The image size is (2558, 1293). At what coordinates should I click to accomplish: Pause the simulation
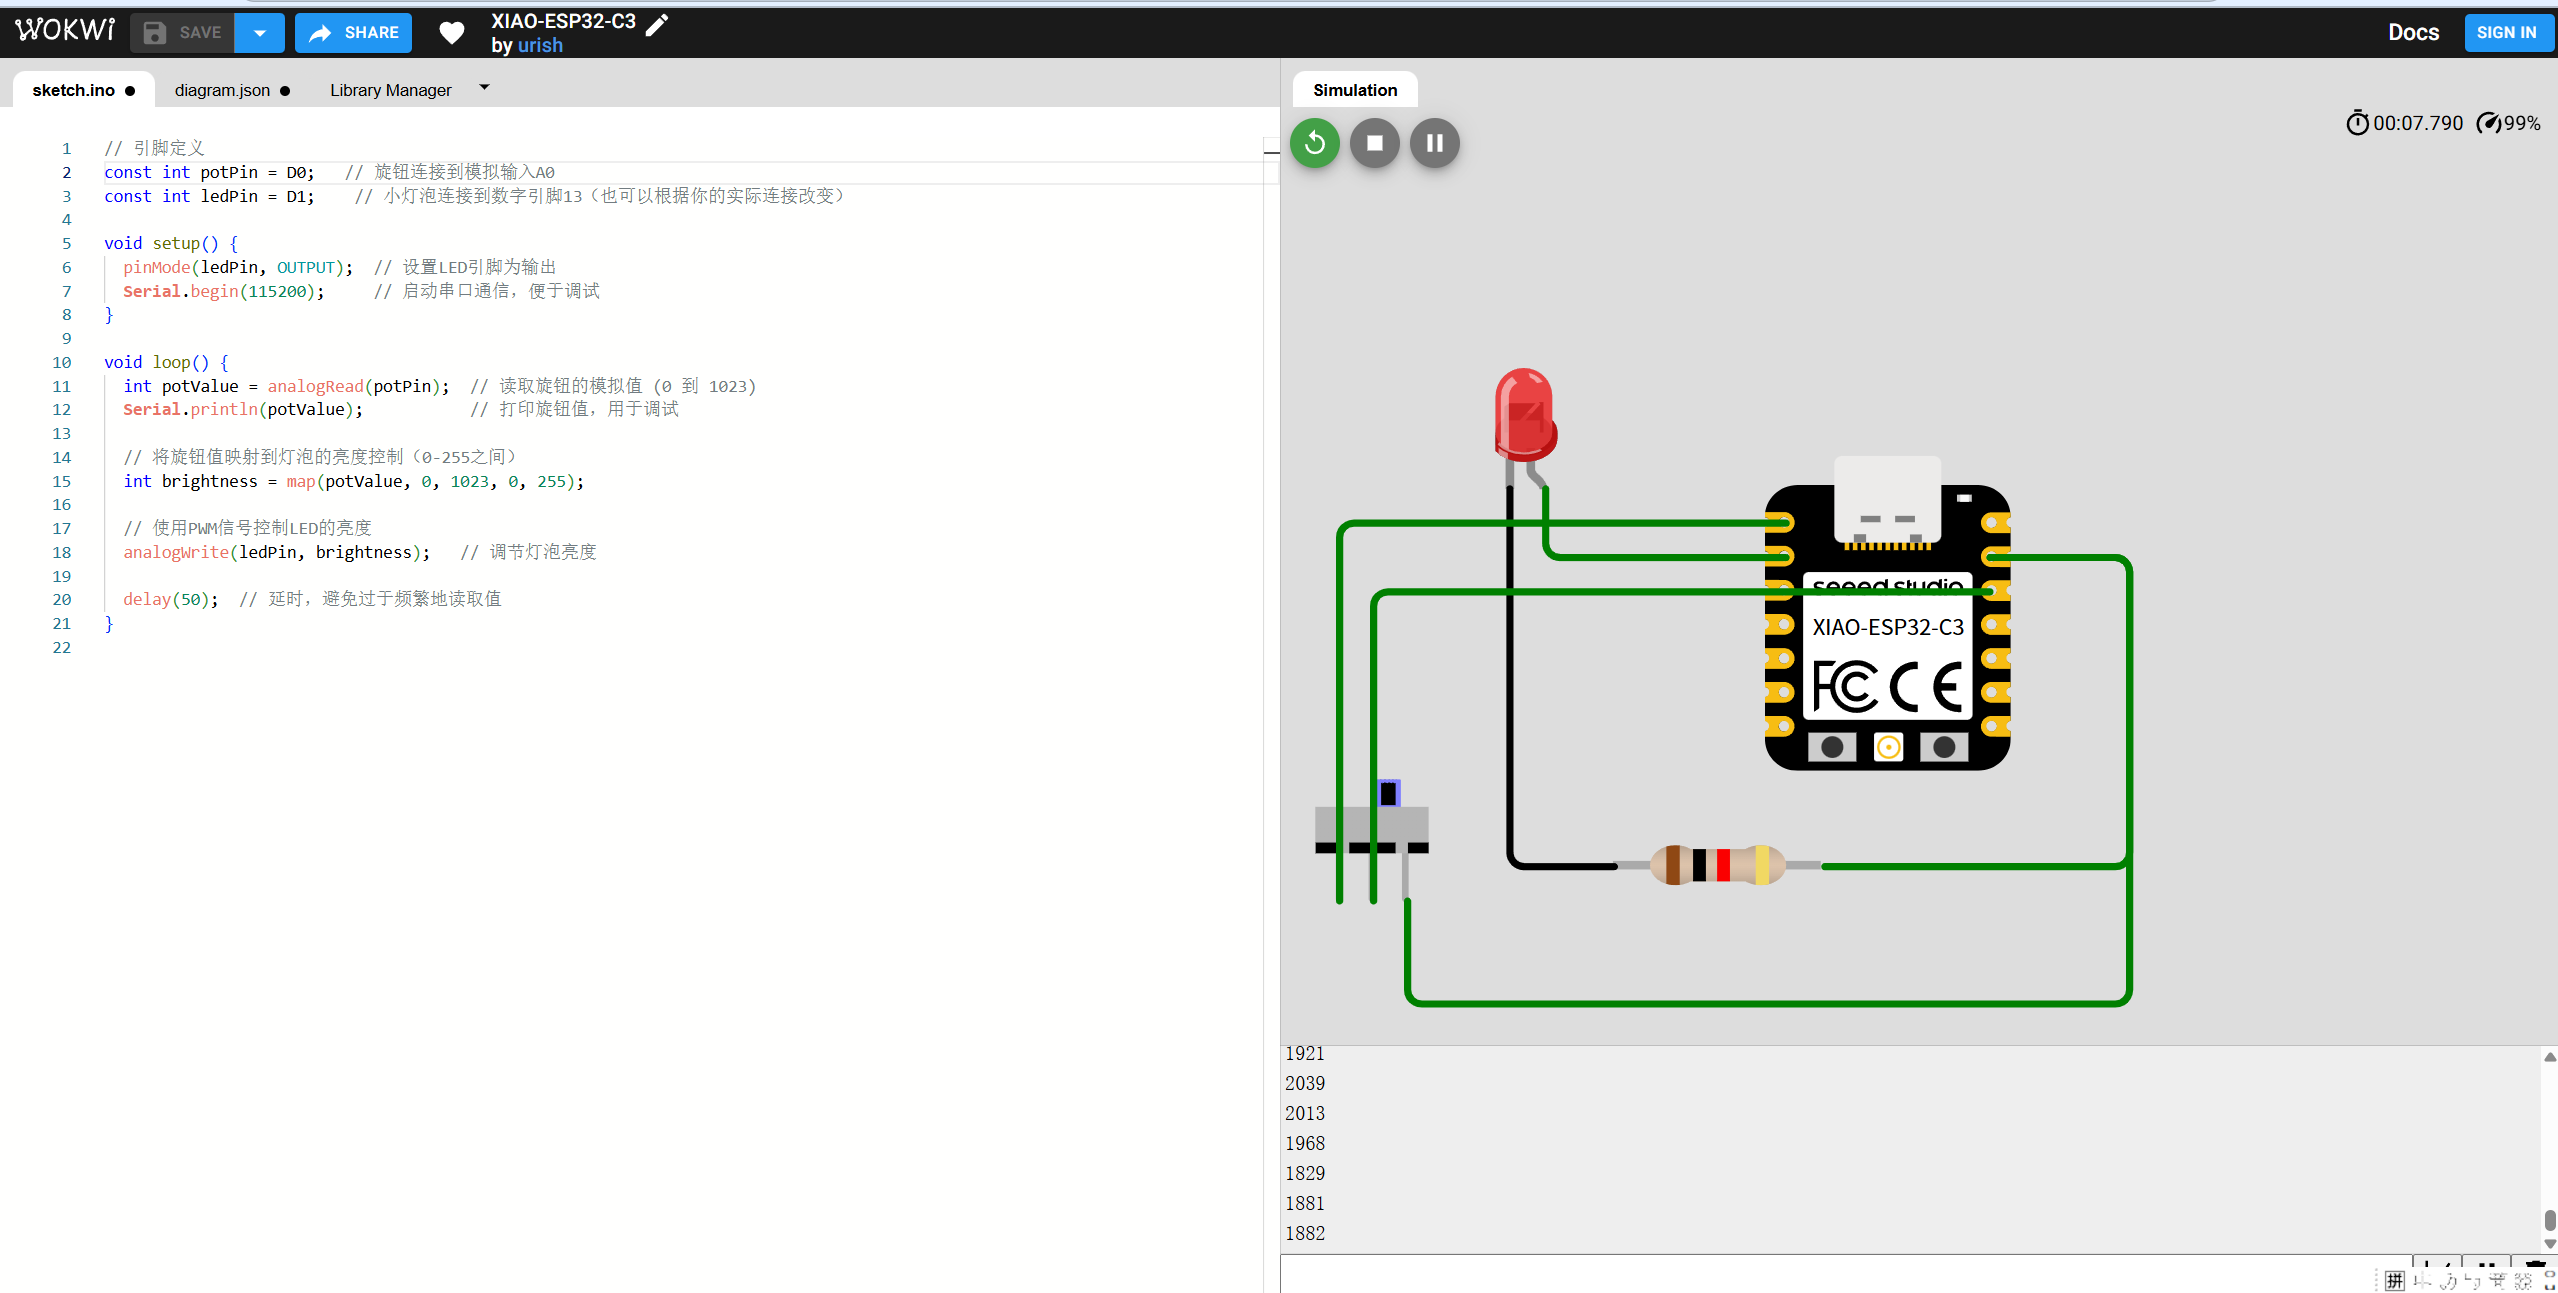(1435, 143)
